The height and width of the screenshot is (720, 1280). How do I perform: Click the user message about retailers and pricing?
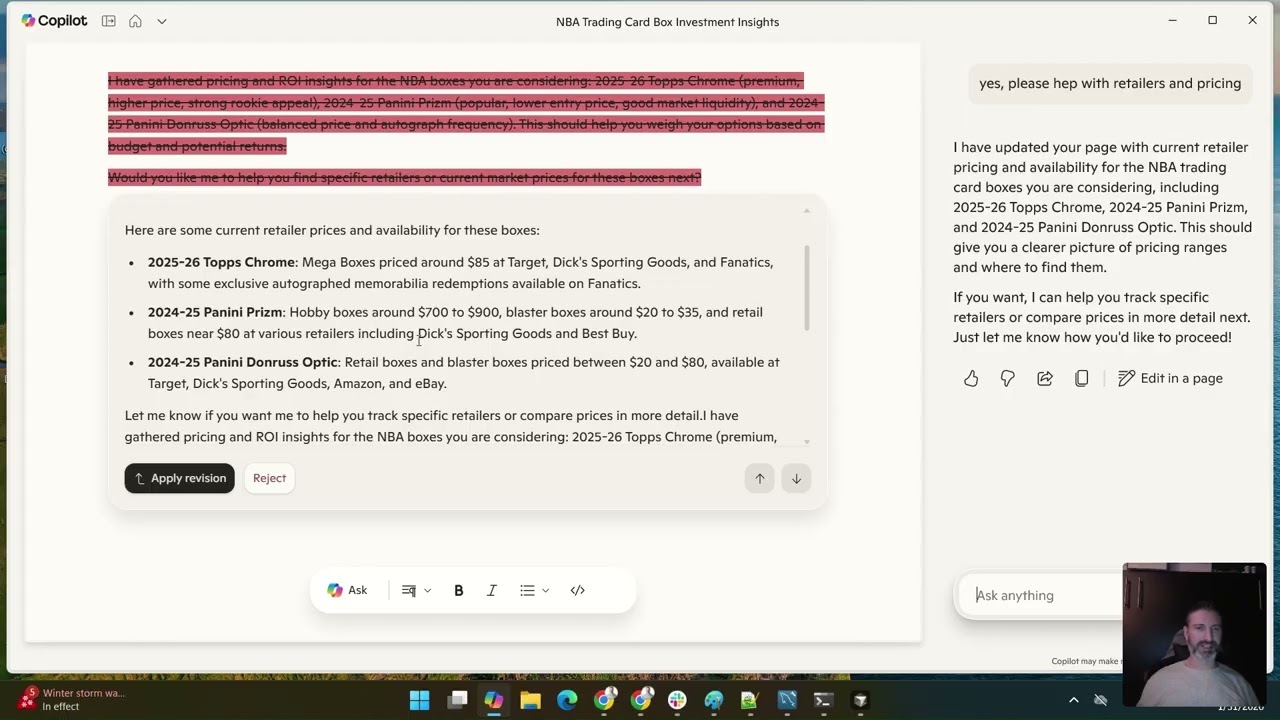[x=1110, y=83]
